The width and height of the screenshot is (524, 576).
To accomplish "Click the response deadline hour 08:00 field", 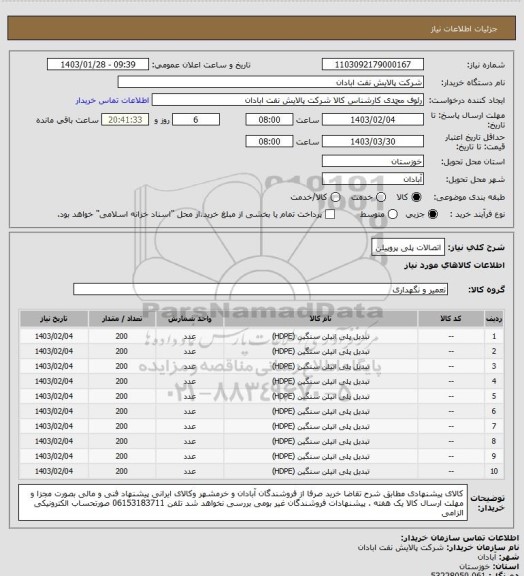I will pos(269,120).
